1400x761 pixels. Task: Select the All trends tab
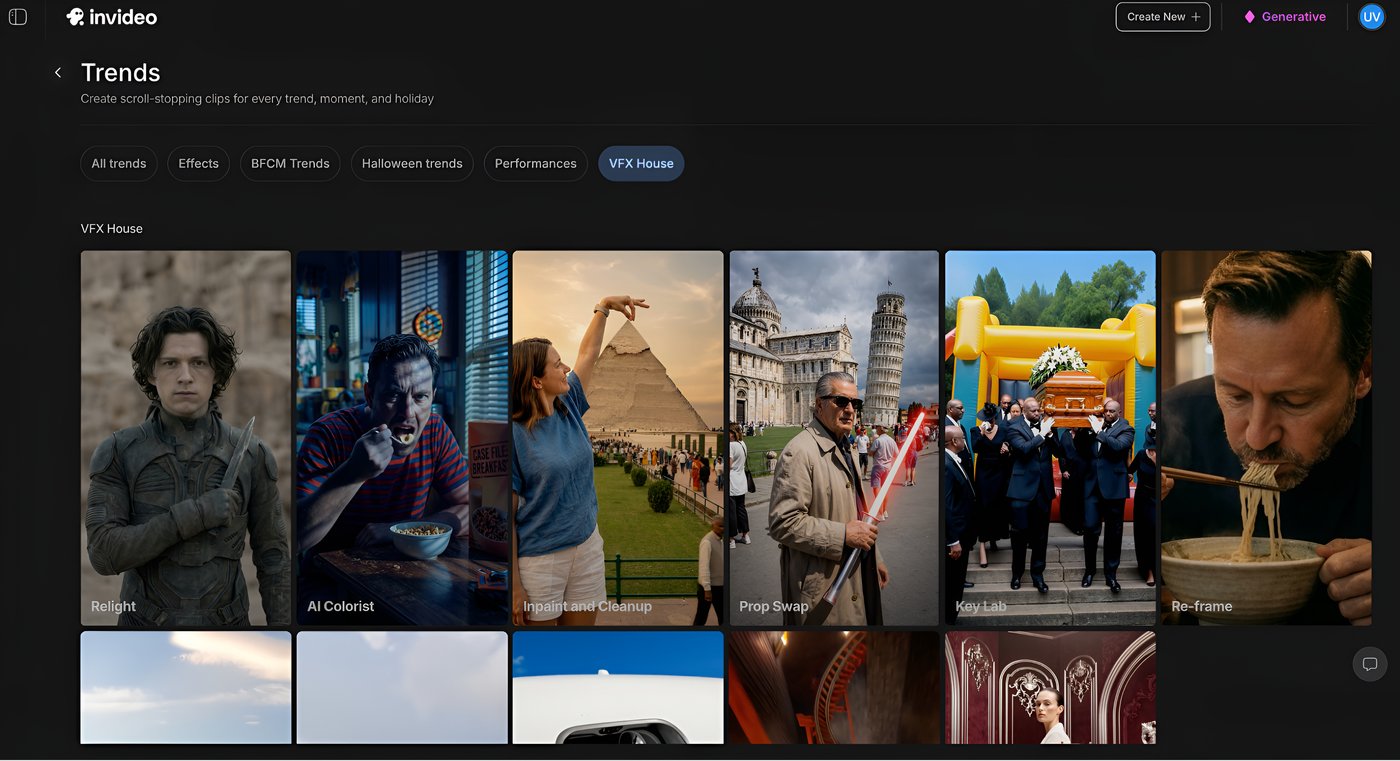pos(119,164)
